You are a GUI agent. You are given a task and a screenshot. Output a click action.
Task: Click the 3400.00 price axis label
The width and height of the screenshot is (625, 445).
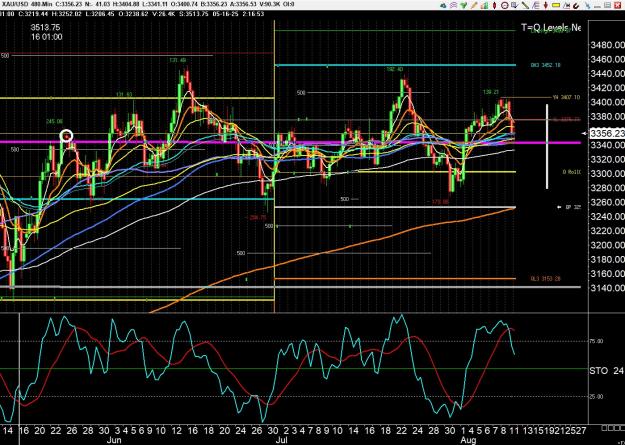(x=607, y=102)
